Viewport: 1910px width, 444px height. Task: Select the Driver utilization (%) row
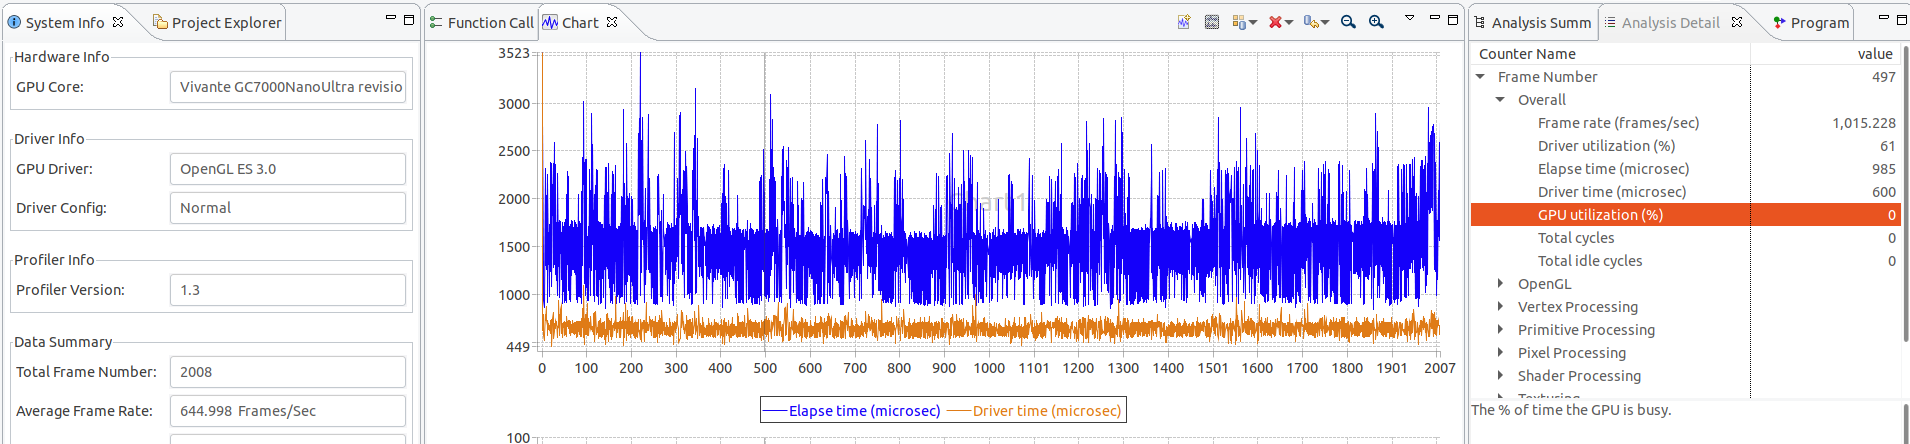[1685, 146]
